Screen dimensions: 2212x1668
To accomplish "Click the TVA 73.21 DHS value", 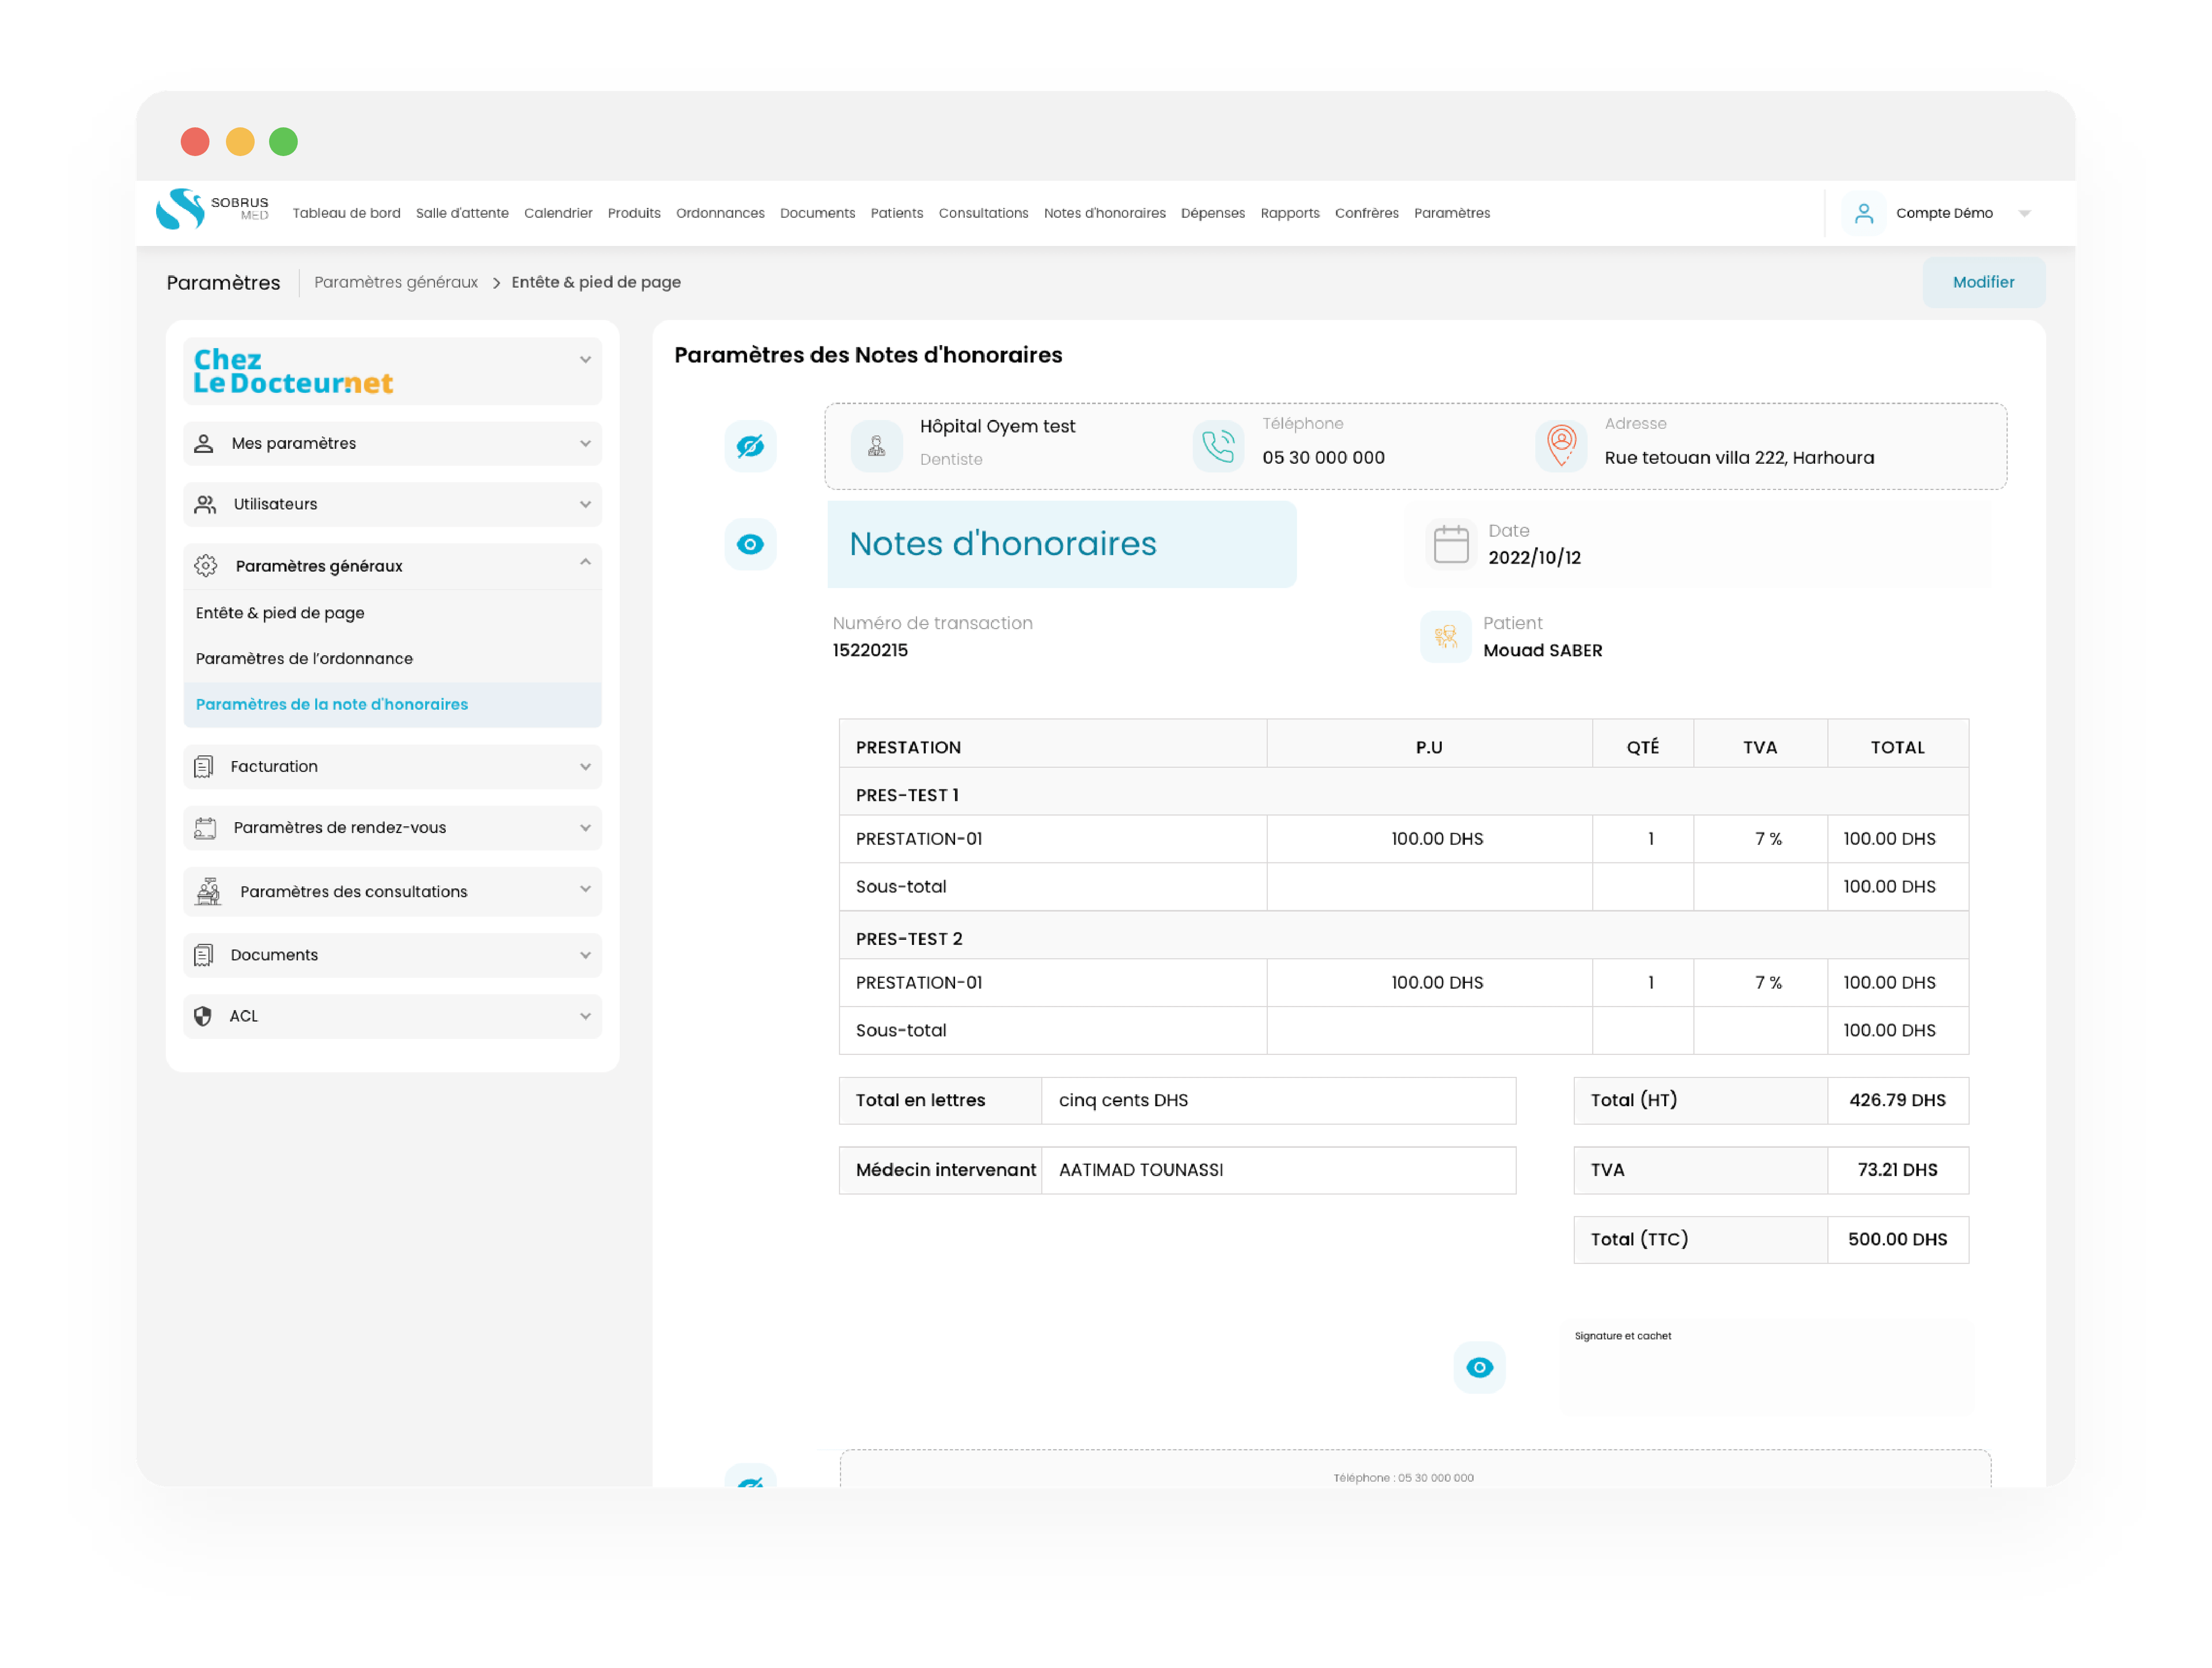I will (1897, 1170).
